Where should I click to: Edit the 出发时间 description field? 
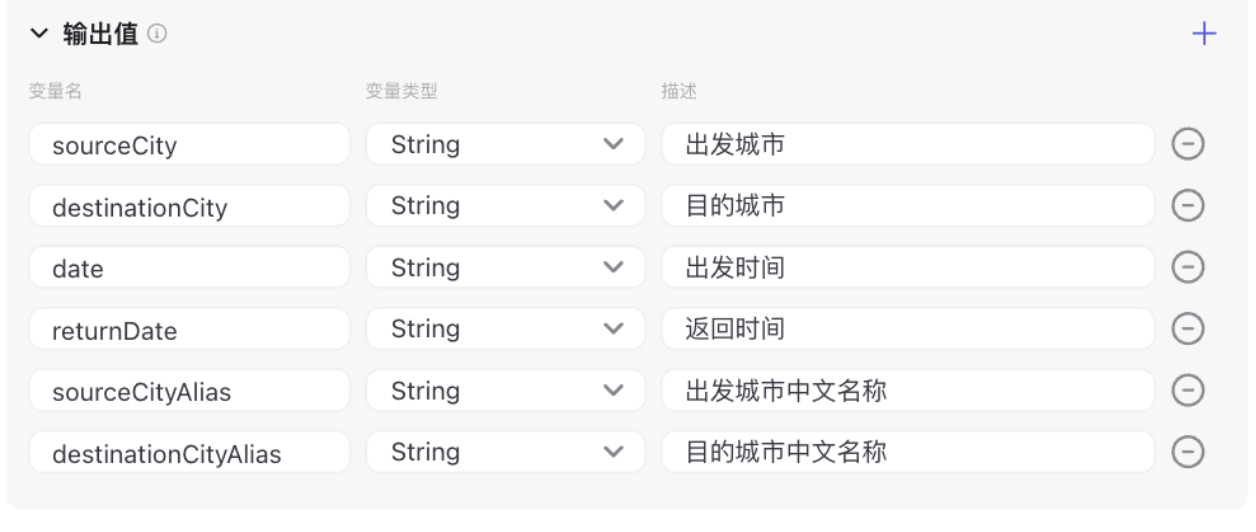click(x=908, y=267)
